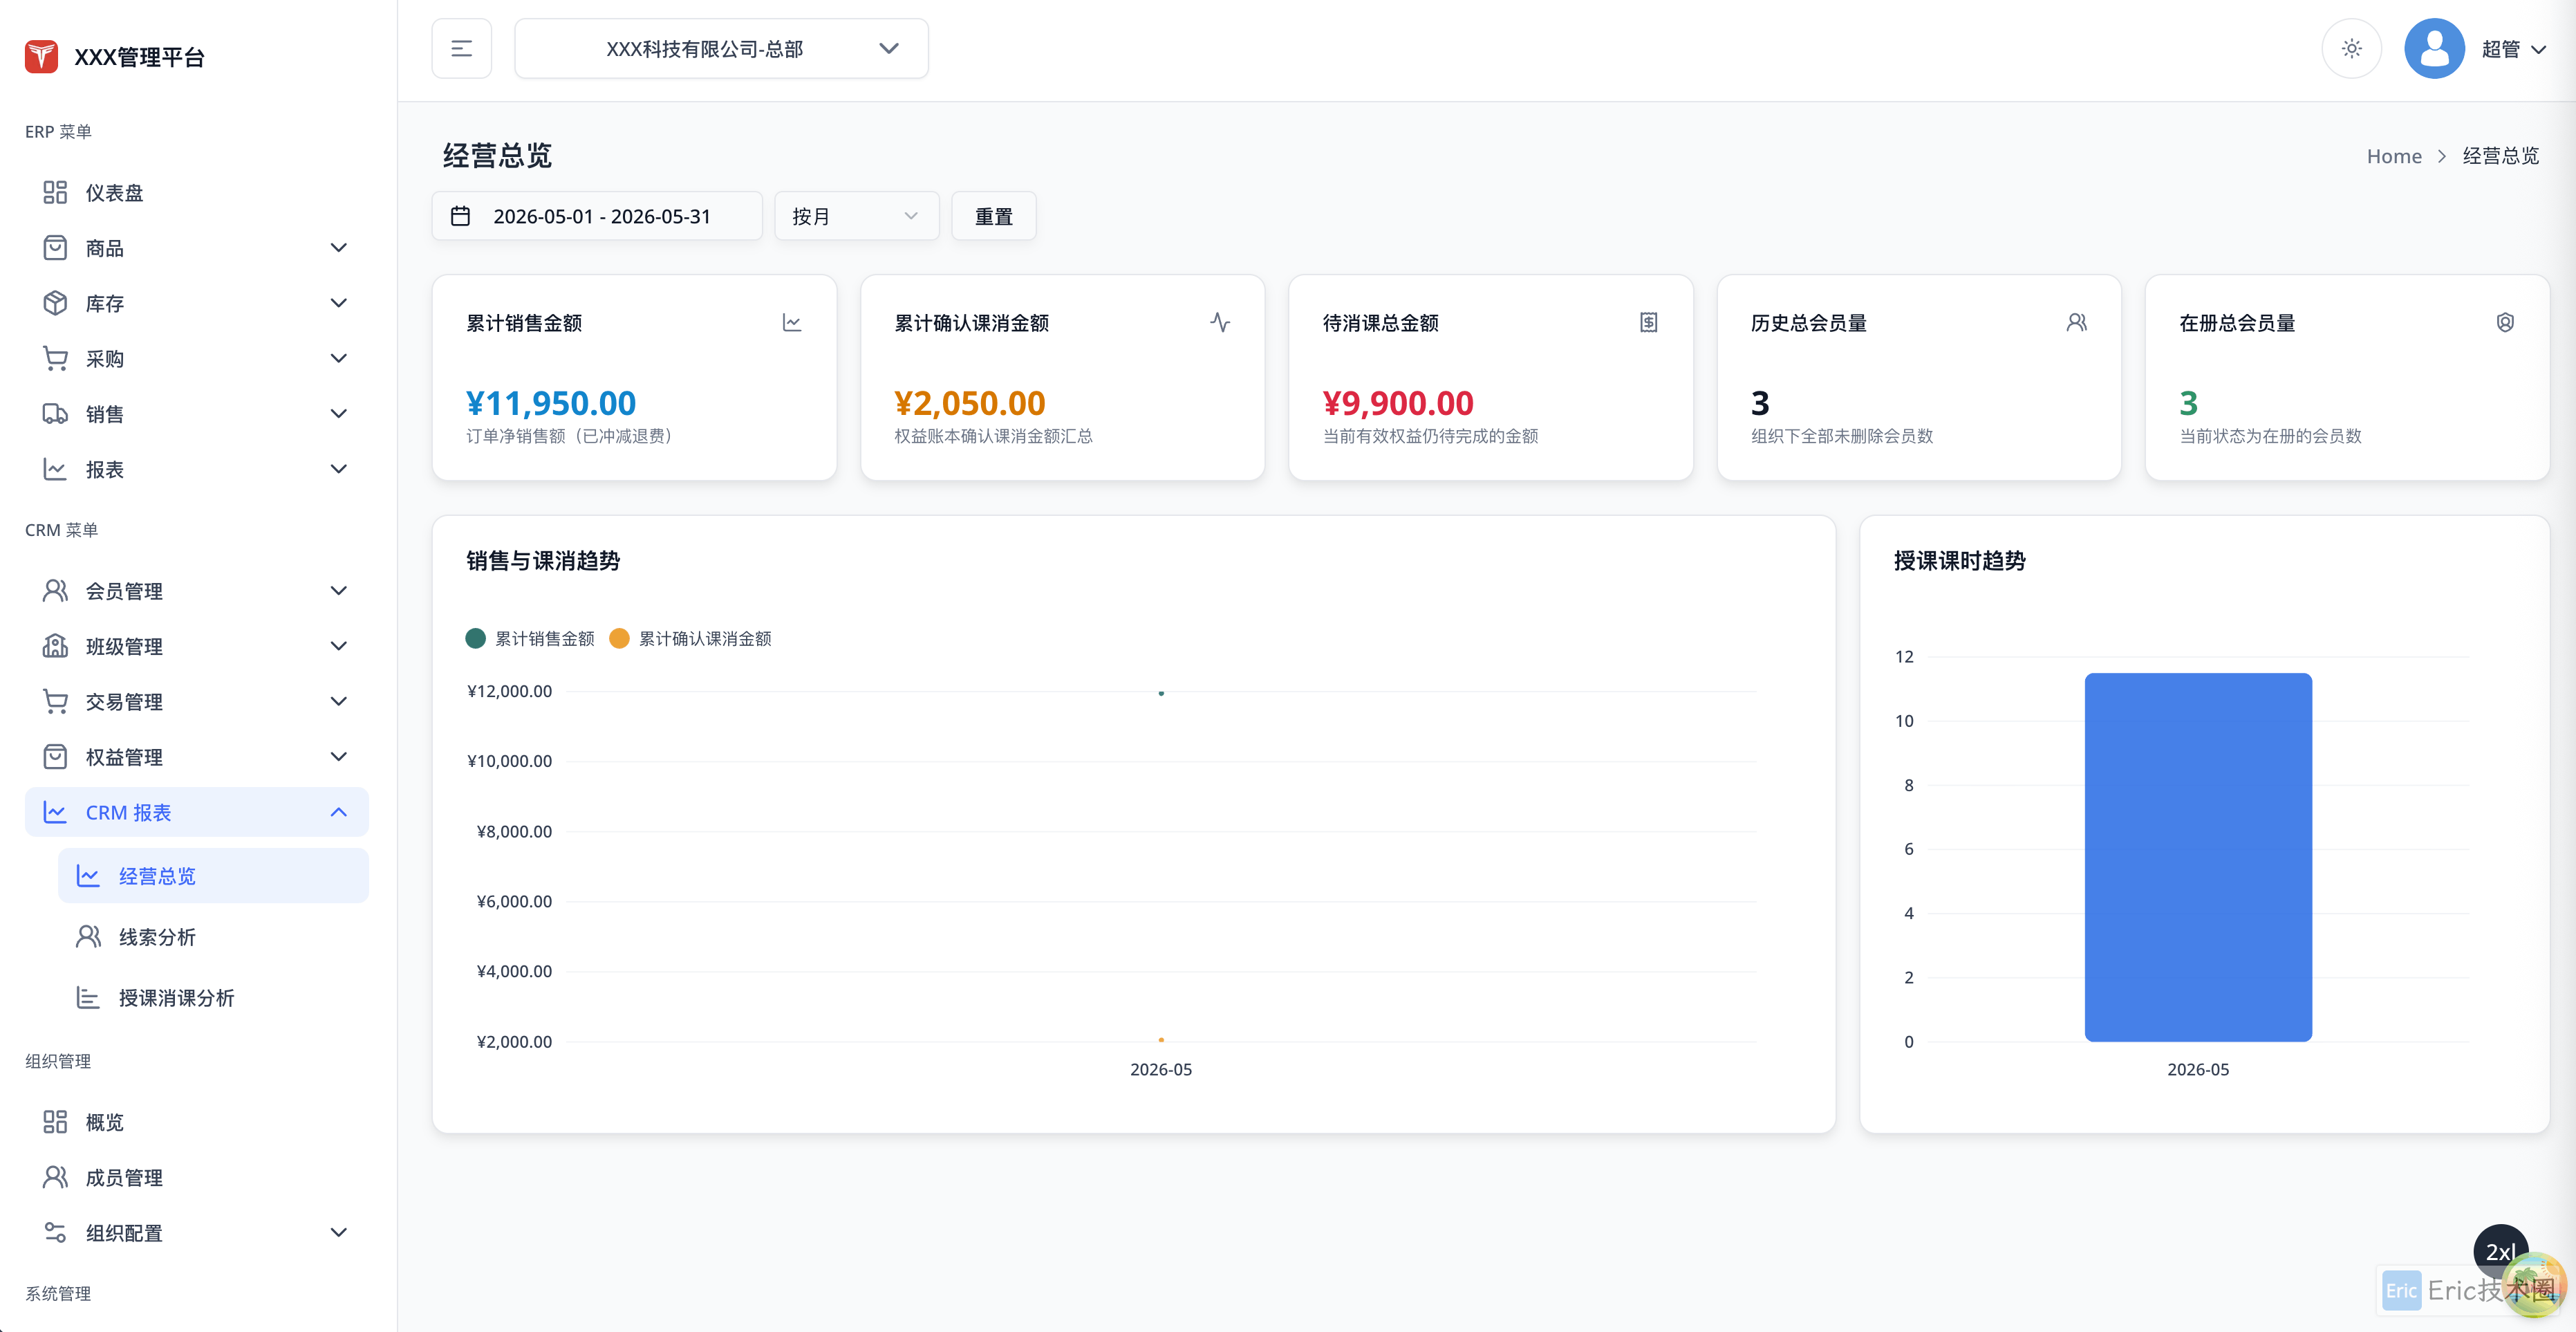
Task: Click the 班级管理 school icon
Action: tap(55, 646)
